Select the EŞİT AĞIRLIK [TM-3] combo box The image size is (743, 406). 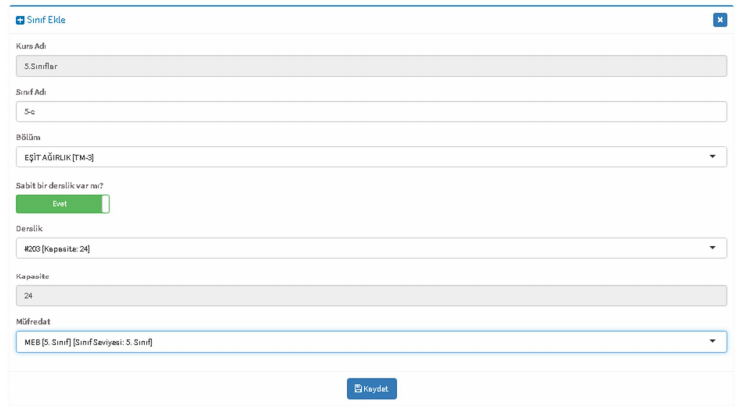tap(372, 157)
